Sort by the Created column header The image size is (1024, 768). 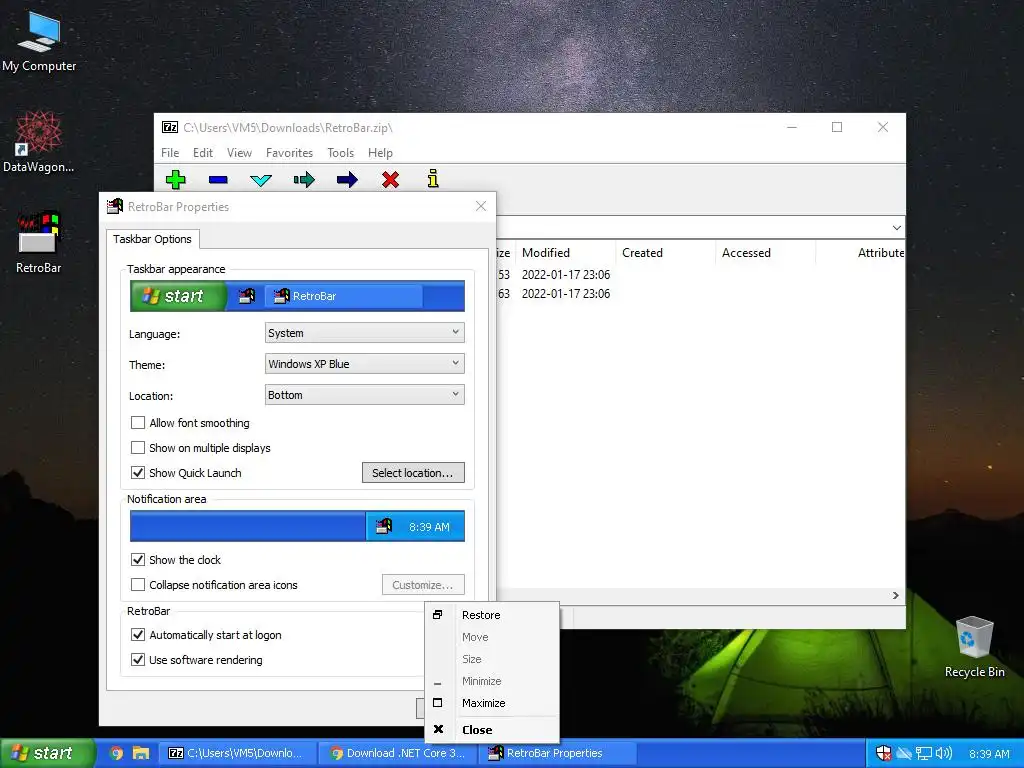666,253
